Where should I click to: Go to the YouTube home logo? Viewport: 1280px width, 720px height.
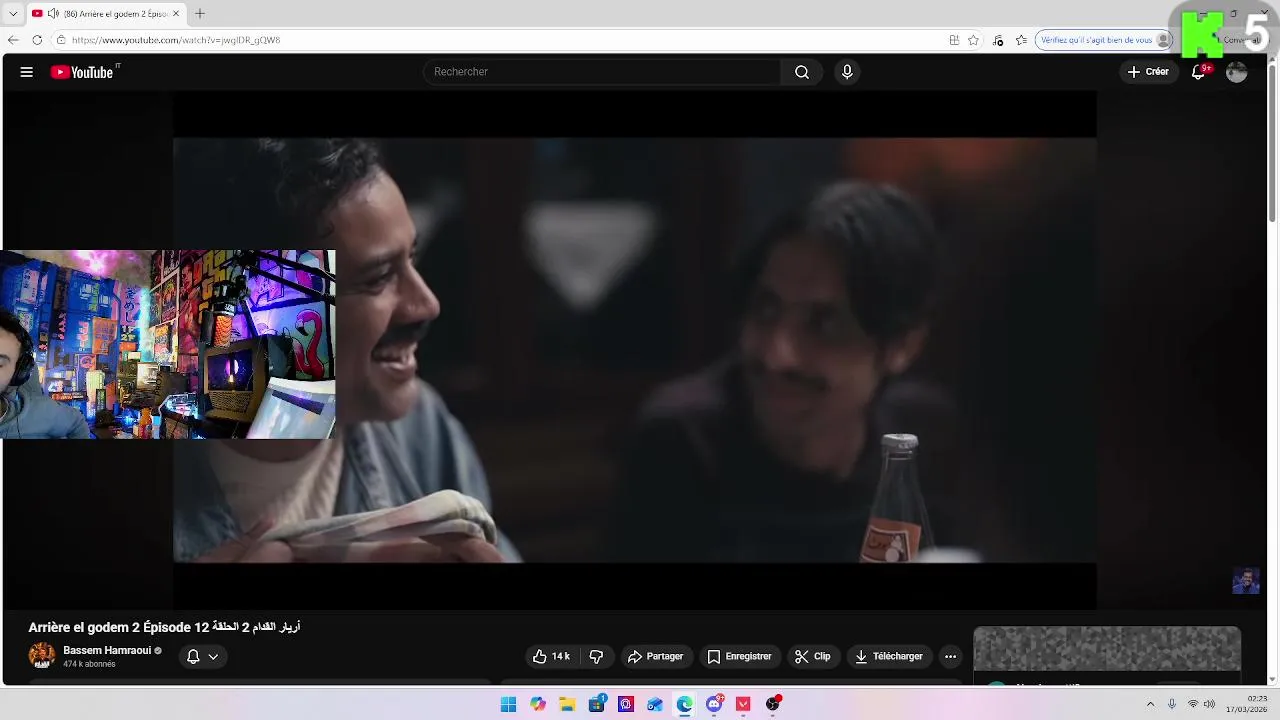tap(83, 72)
